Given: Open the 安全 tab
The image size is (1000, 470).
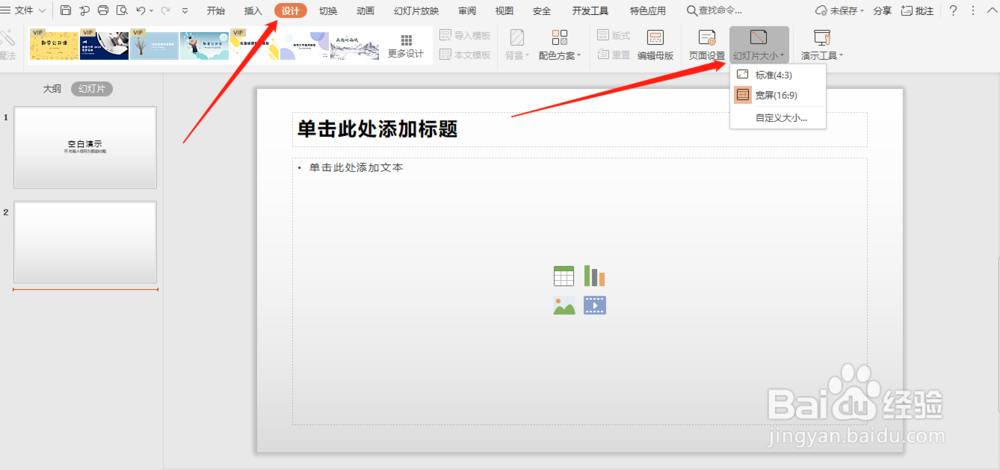Looking at the screenshot, I should click(541, 11).
